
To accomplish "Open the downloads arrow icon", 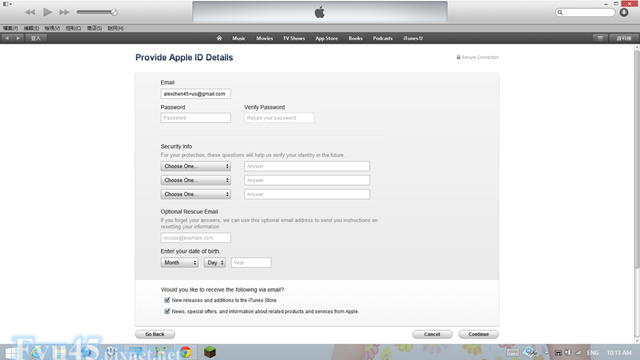I will (624, 12).
